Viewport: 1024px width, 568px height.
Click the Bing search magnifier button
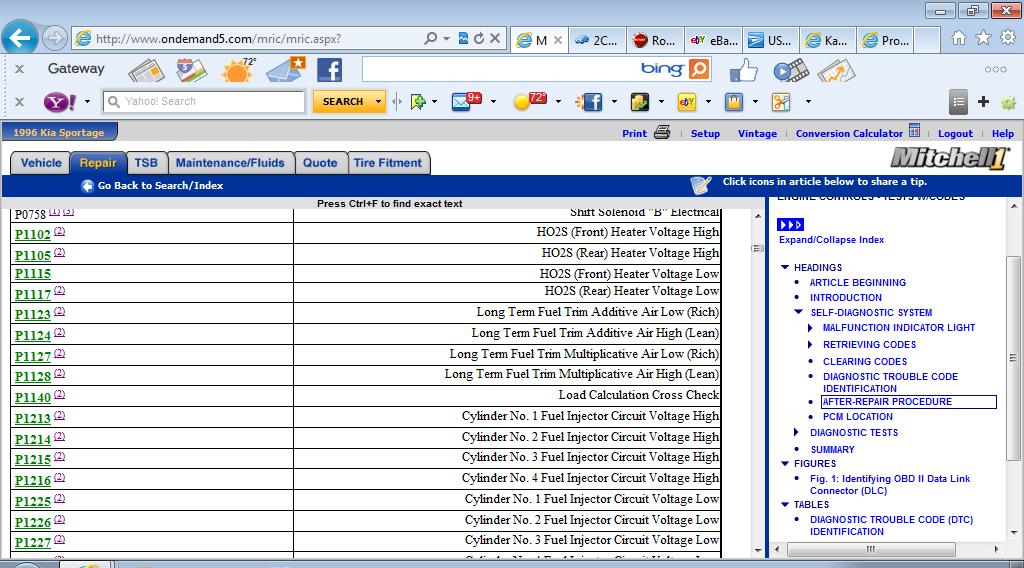(699, 69)
